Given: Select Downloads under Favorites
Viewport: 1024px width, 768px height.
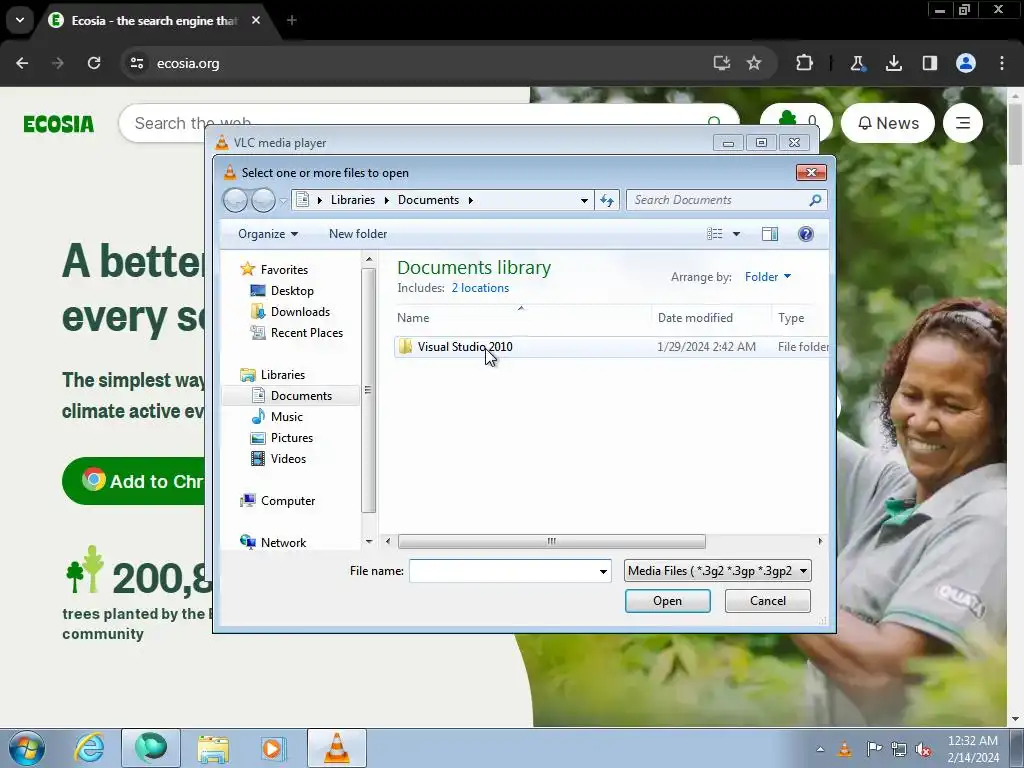Looking at the screenshot, I should click(300, 312).
